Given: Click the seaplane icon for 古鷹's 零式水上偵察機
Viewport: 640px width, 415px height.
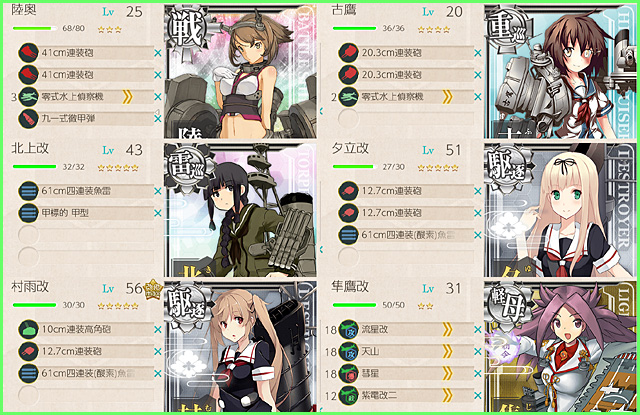Looking at the screenshot, I should pyautogui.click(x=348, y=97).
